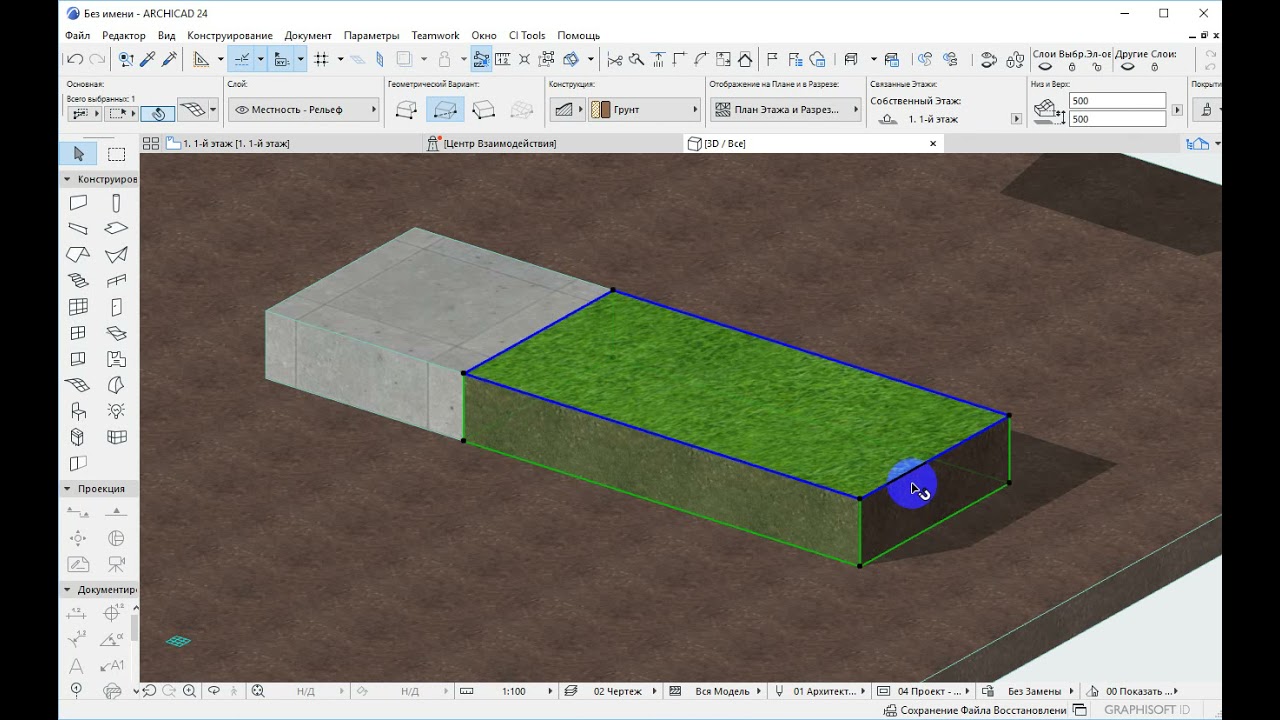Toggle eye icon under Другие Слои

point(1128,67)
